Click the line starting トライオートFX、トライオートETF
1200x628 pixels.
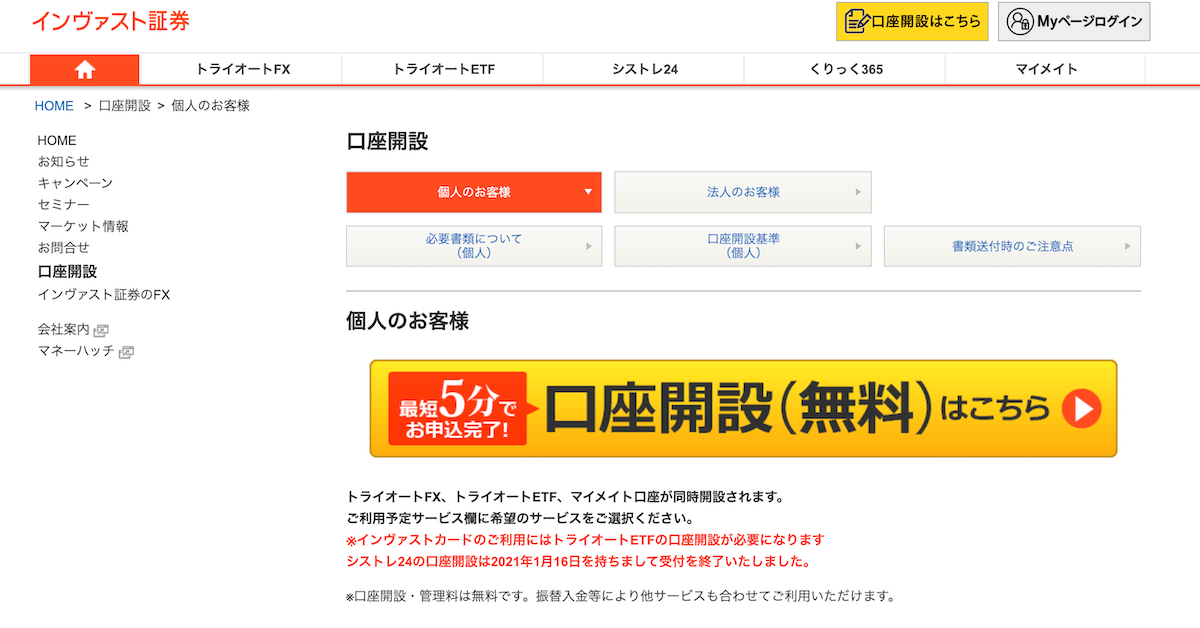tap(565, 496)
